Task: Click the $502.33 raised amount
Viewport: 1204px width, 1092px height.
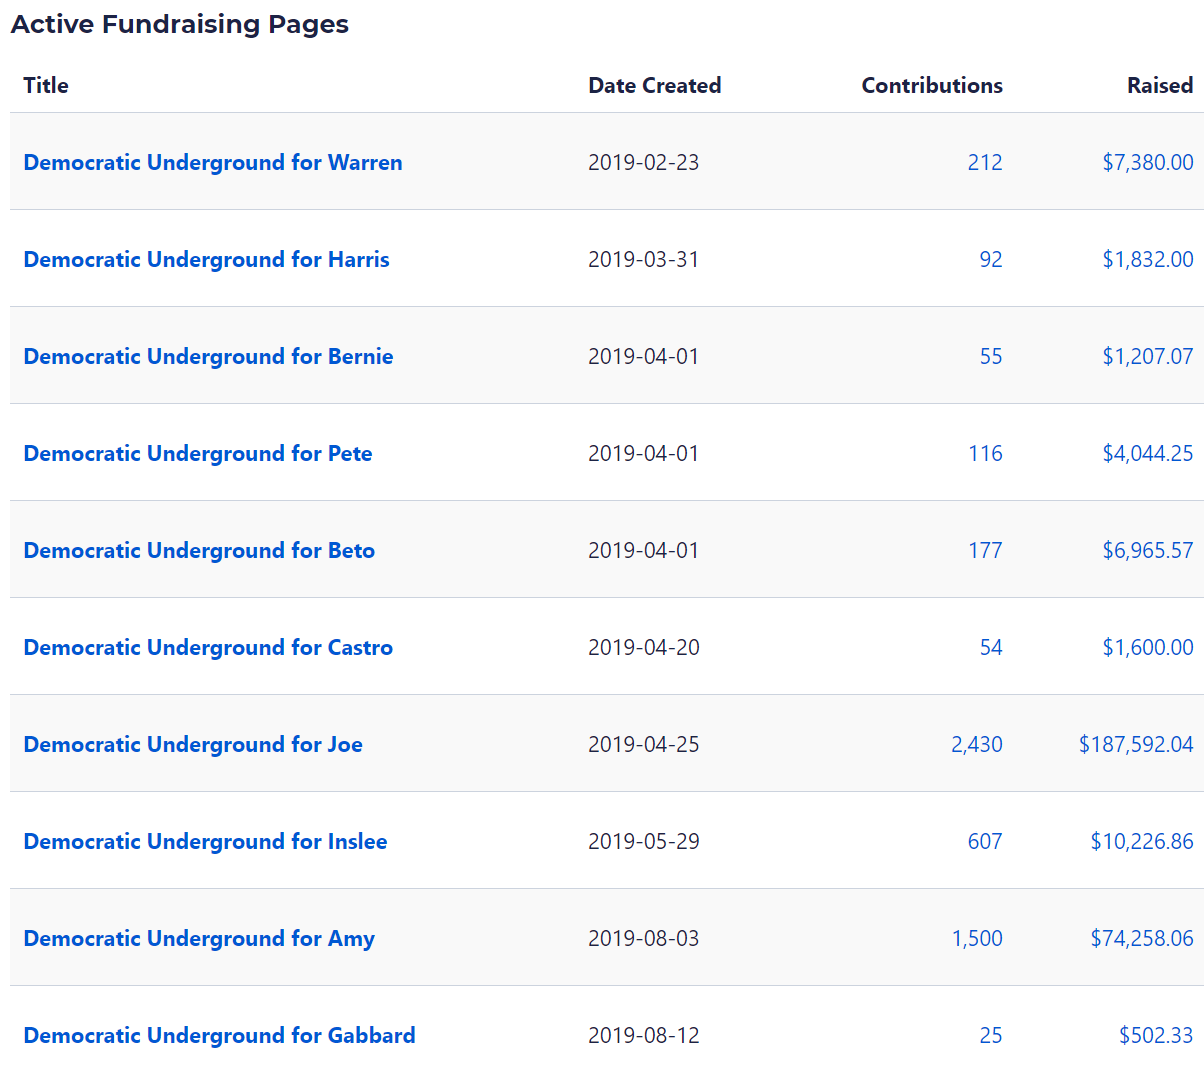Action: 1156,1035
